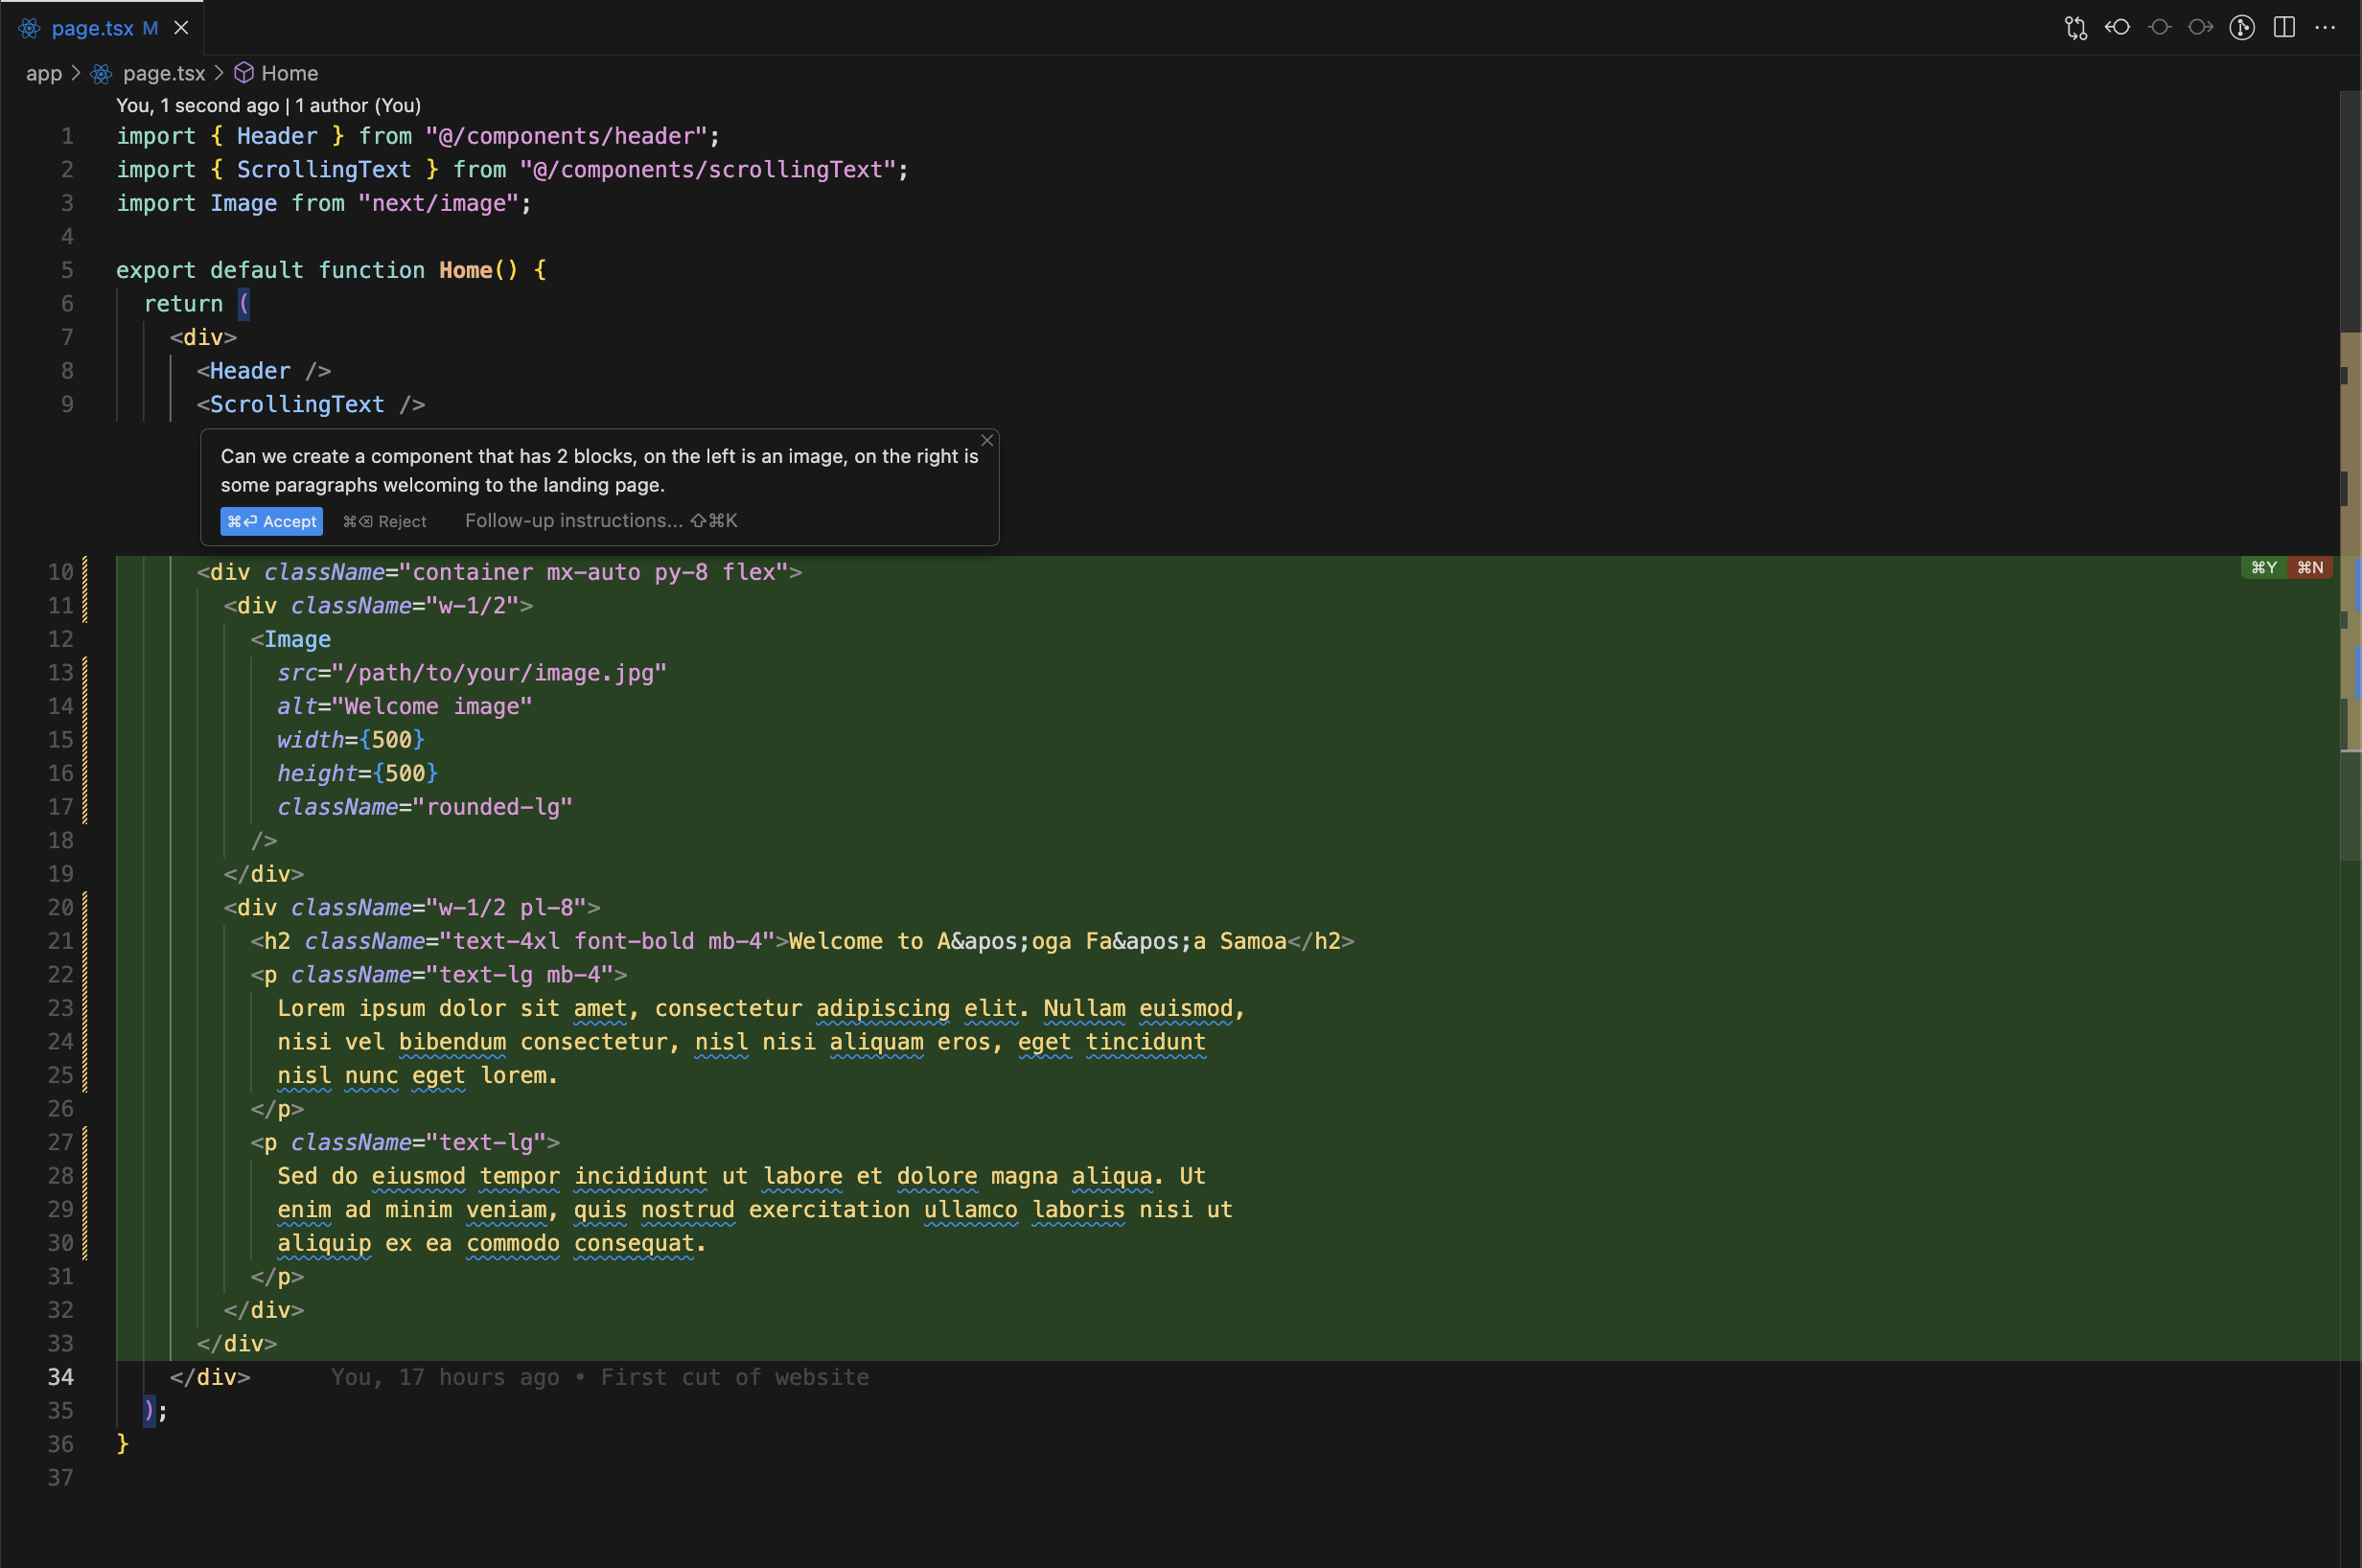This screenshot has width=2362, height=1568.
Task: Click the React icon on the page.tsx tab
Action: (x=29, y=28)
